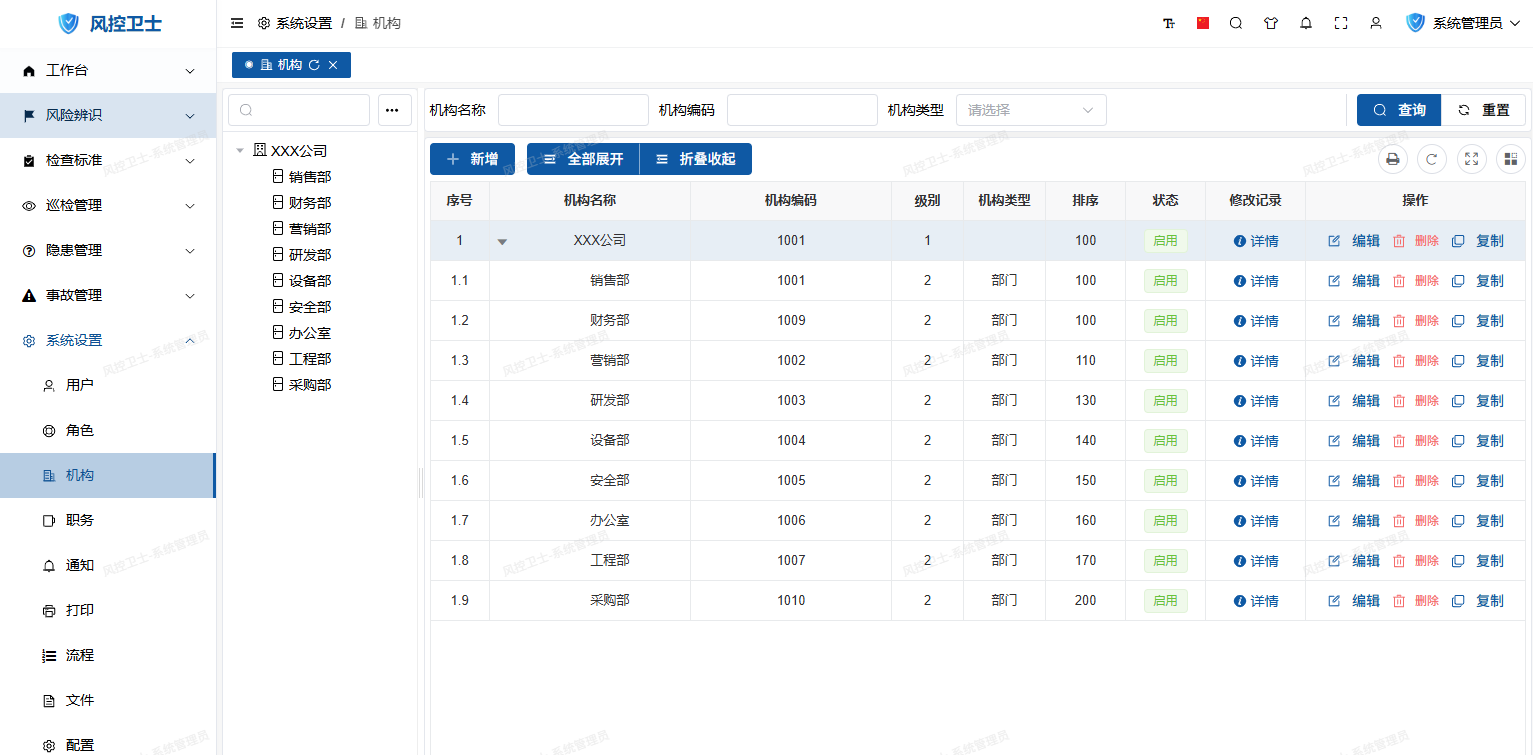This screenshot has width=1533, height=755.
Task: Open the notification bell in the header
Action: tap(1306, 23)
